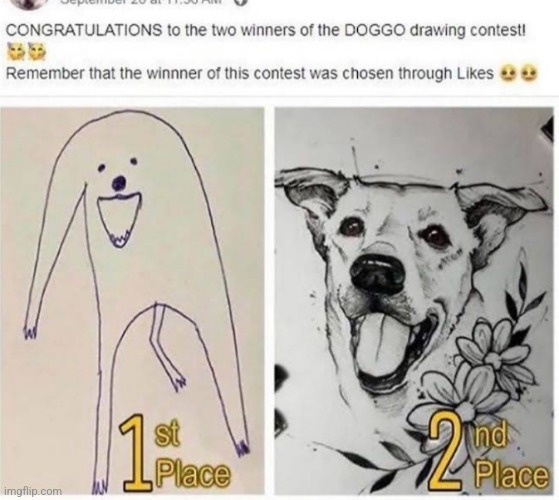Click the golden number 2 badge
This screenshot has width=559, height=500.
tap(445, 453)
